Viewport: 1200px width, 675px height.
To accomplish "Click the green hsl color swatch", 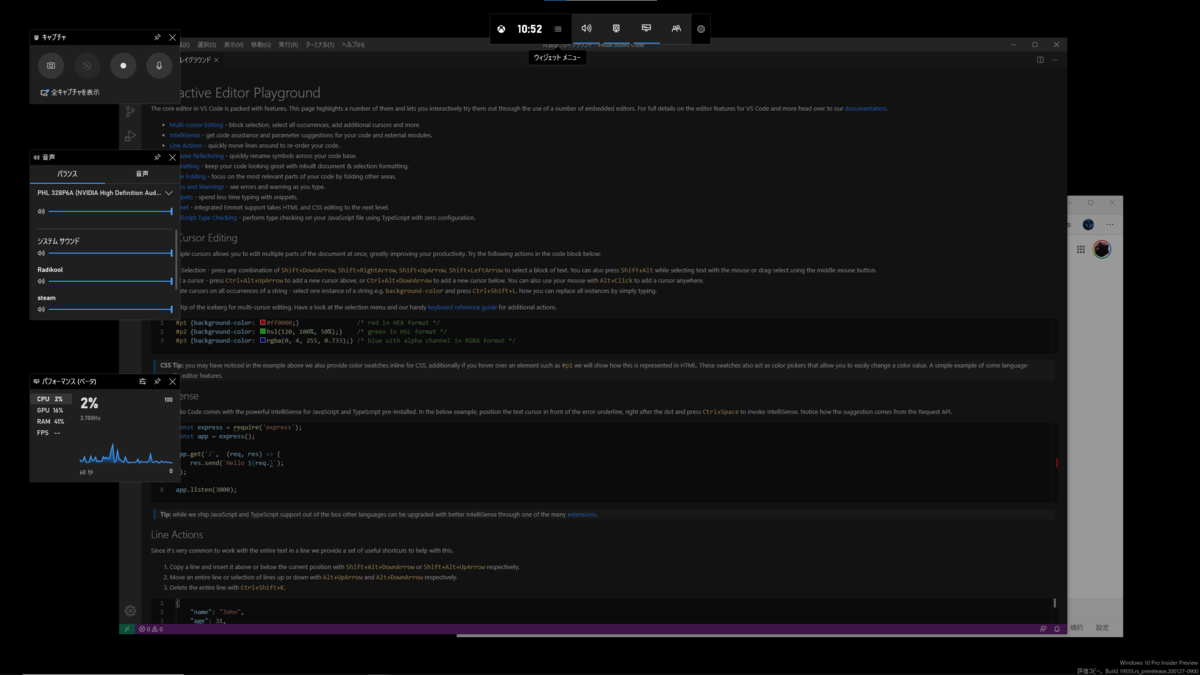I will [x=263, y=331].
